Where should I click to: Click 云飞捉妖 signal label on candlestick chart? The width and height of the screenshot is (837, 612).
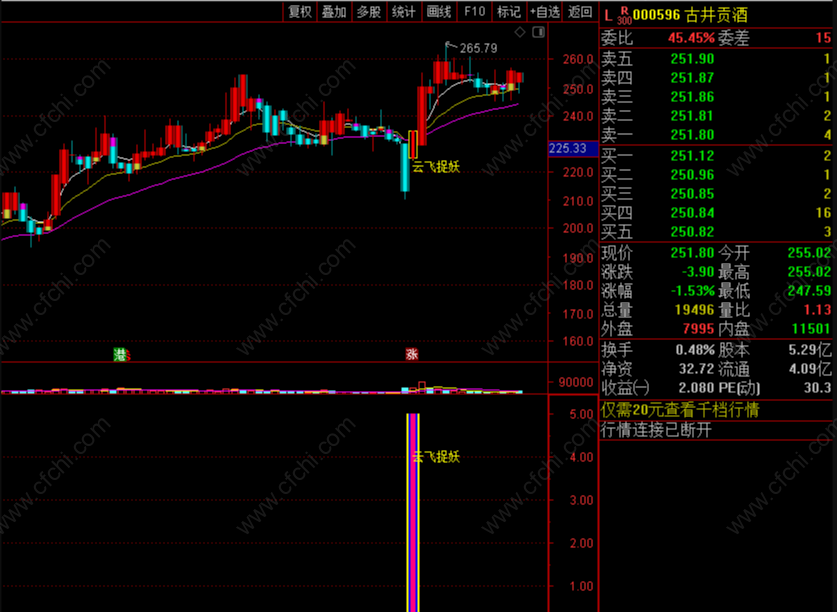pos(436,167)
